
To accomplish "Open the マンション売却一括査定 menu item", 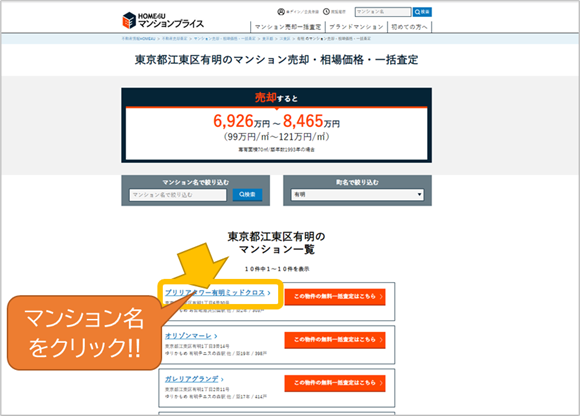I will (x=288, y=27).
